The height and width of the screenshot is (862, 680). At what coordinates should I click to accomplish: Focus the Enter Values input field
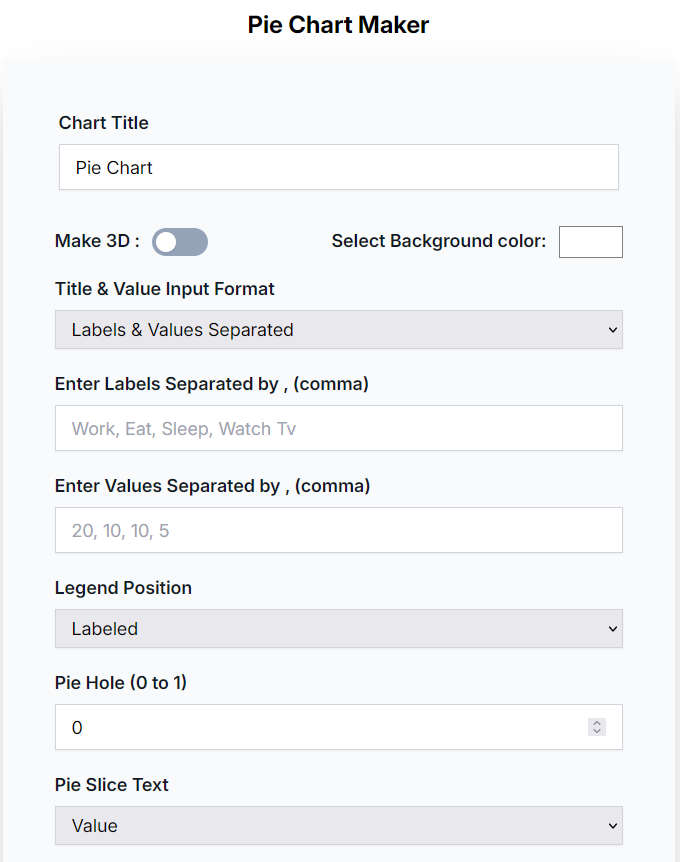pos(339,530)
